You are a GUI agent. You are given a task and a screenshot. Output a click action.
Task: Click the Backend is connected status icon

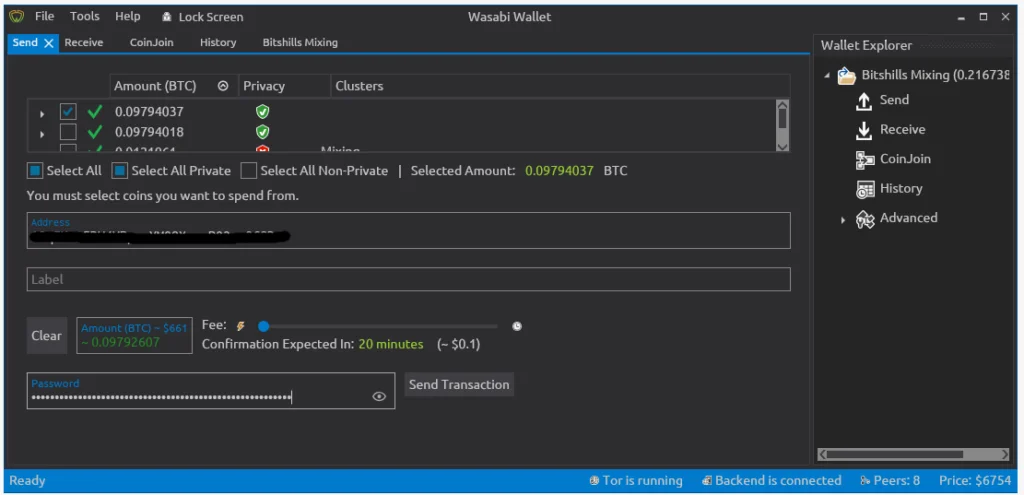point(707,481)
